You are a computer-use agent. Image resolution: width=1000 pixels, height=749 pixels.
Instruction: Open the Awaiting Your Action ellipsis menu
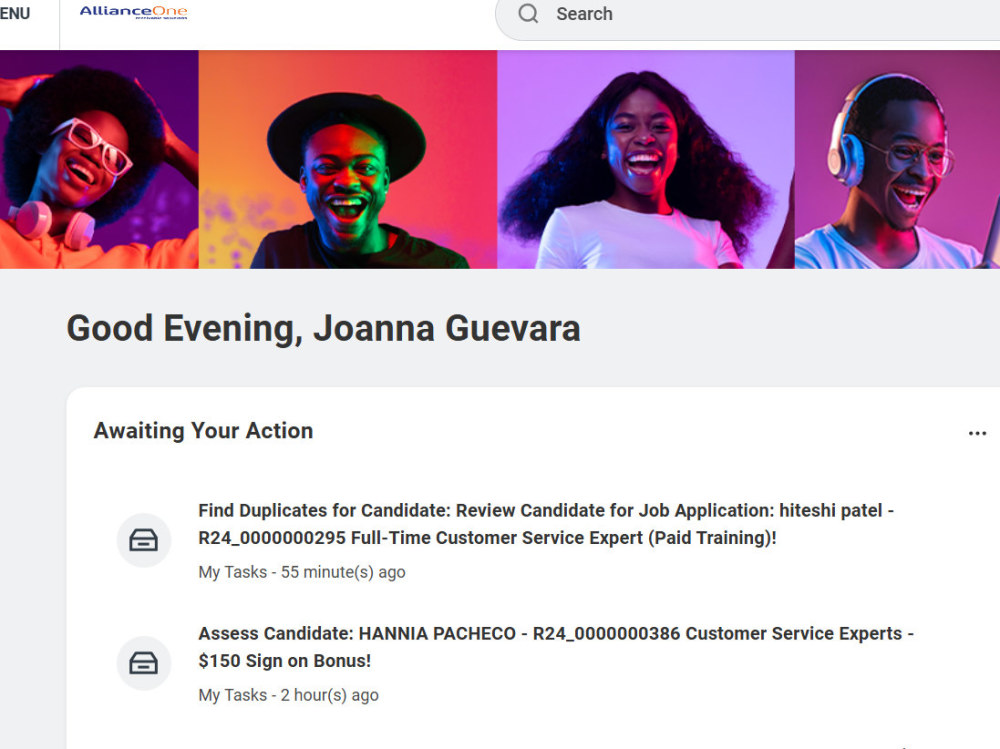tap(977, 433)
